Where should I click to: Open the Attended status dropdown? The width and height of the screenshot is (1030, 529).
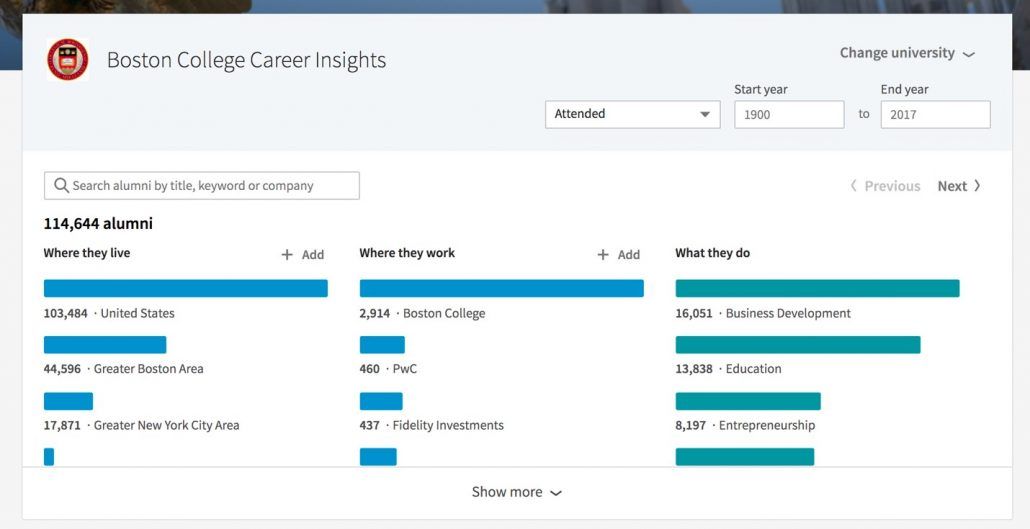click(633, 114)
